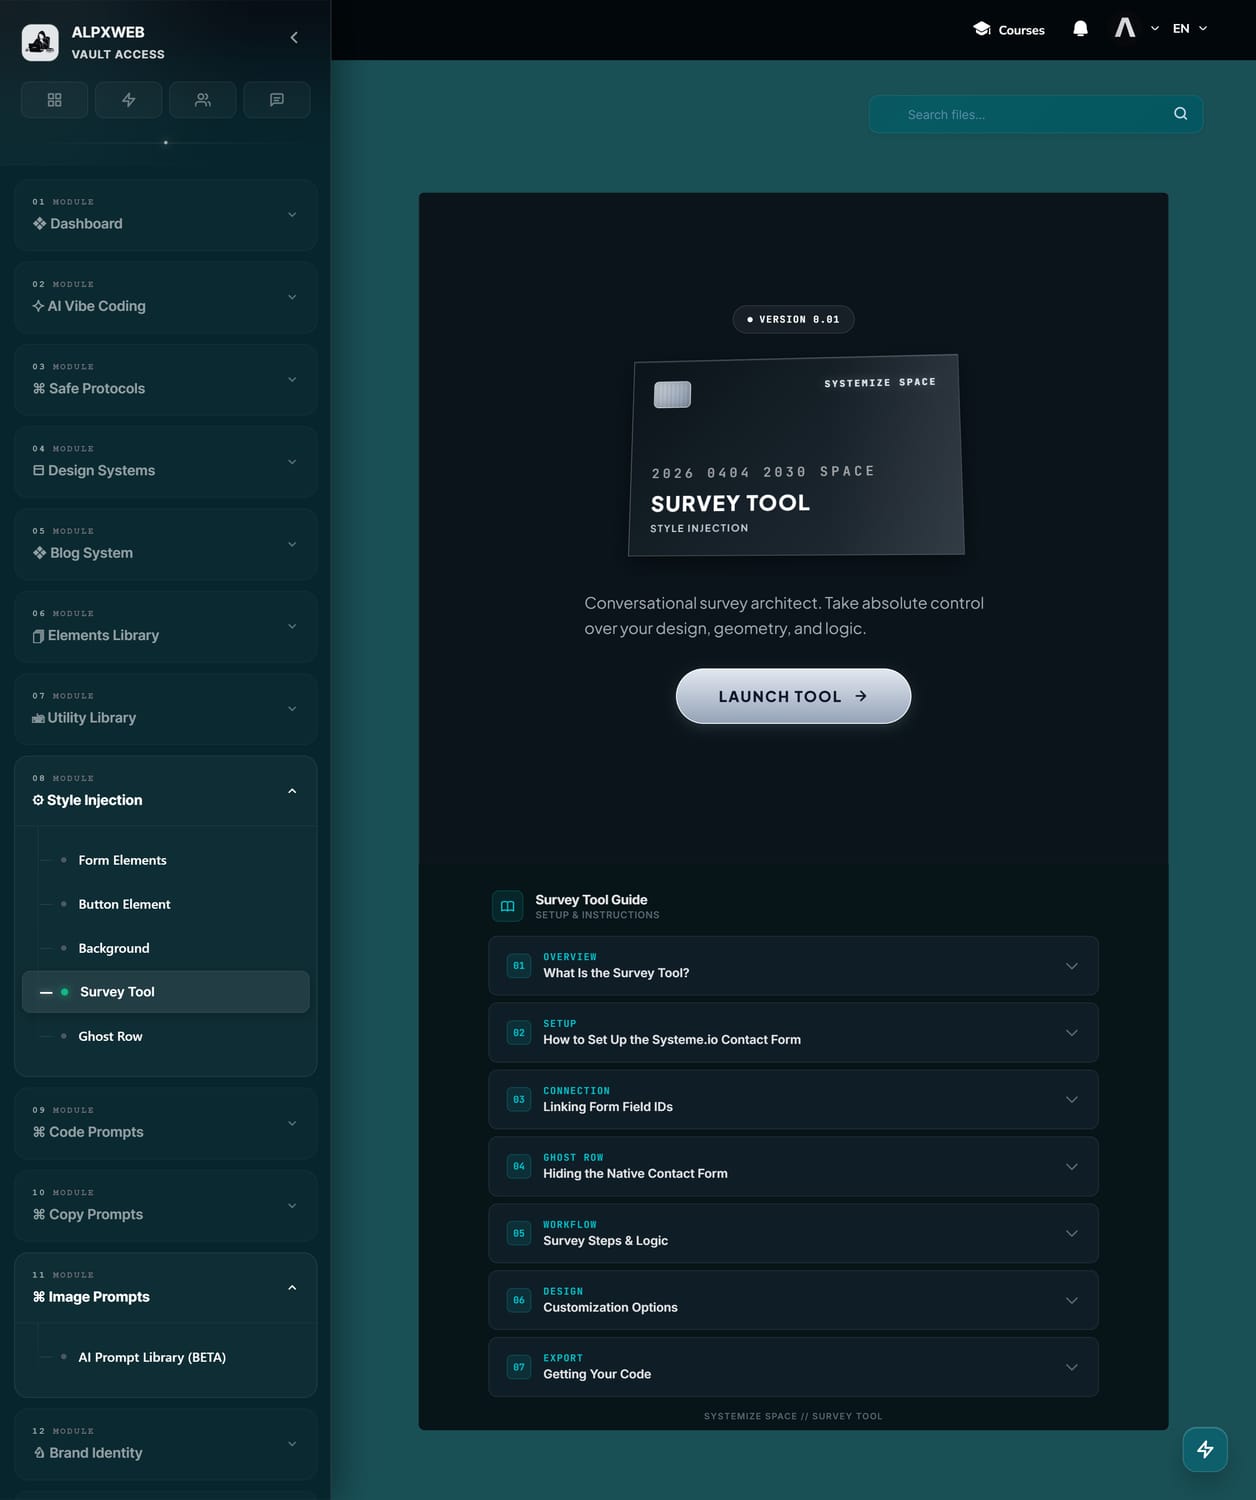This screenshot has height=1500, width=1256.
Task: Click the Launch Tool button
Action: pyautogui.click(x=793, y=696)
